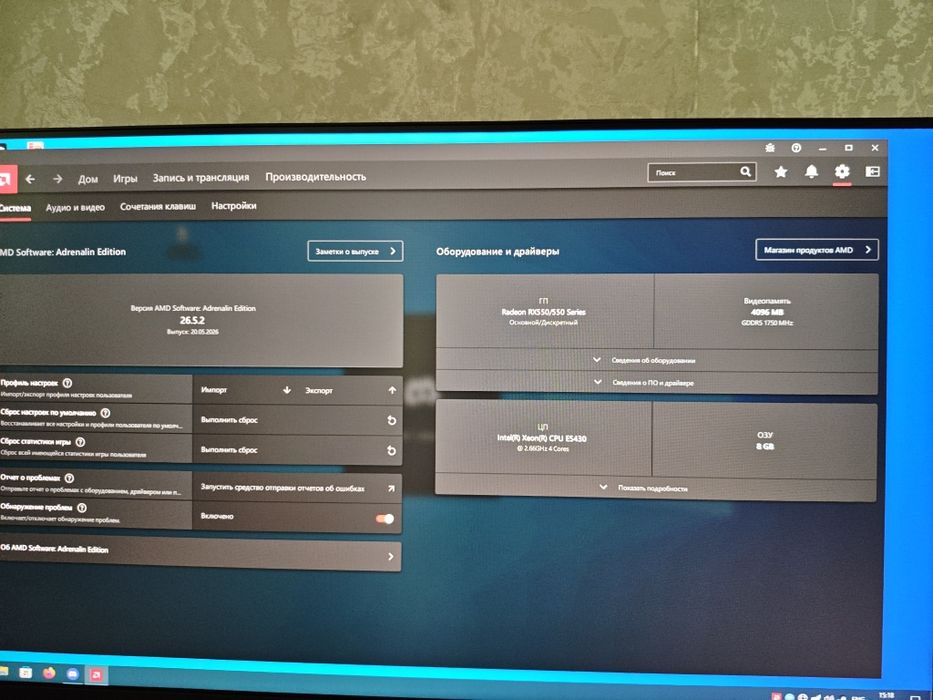The width and height of the screenshot is (933, 700).
Task: Open Discord from the taskbar
Action: (x=73, y=674)
